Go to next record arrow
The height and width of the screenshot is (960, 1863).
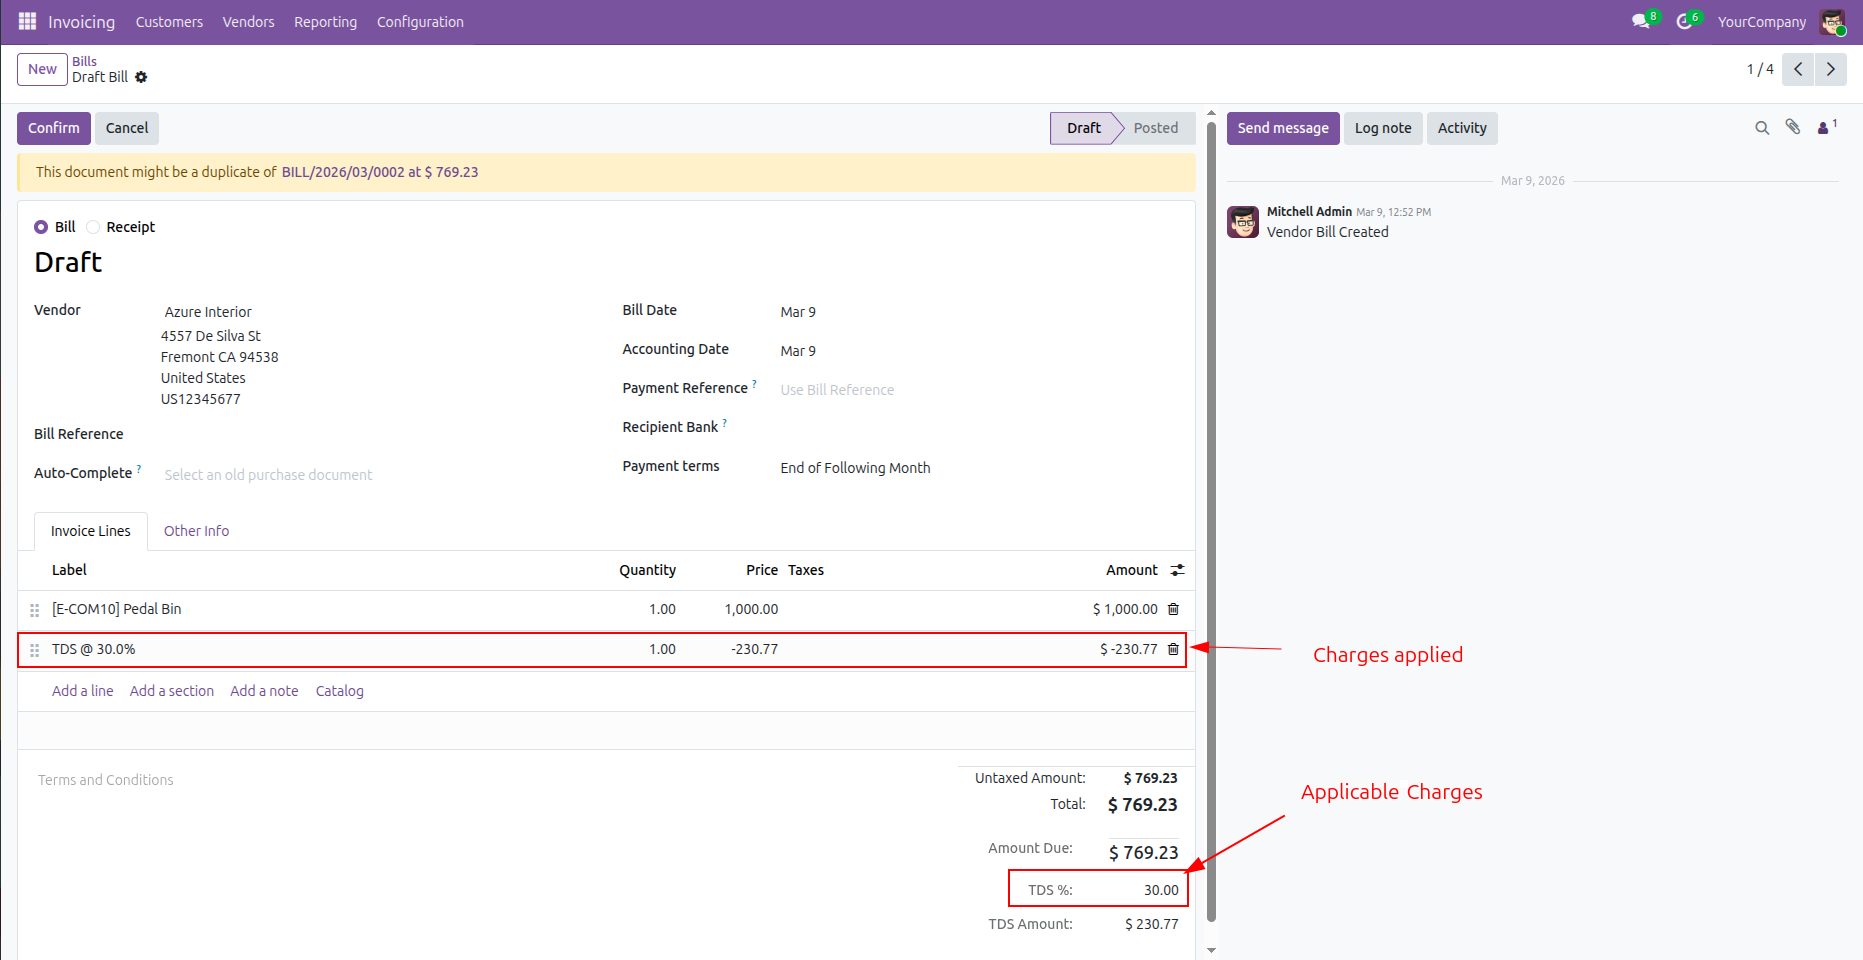pyautogui.click(x=1830, y=69)
